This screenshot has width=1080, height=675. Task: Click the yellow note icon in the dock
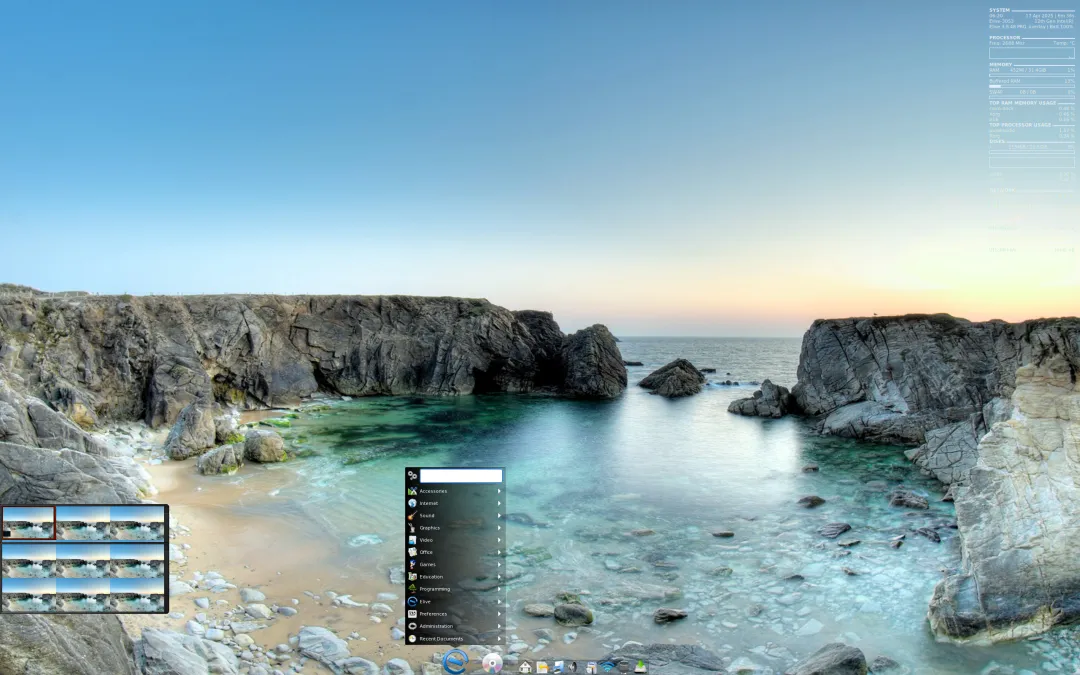coord(542,667)
